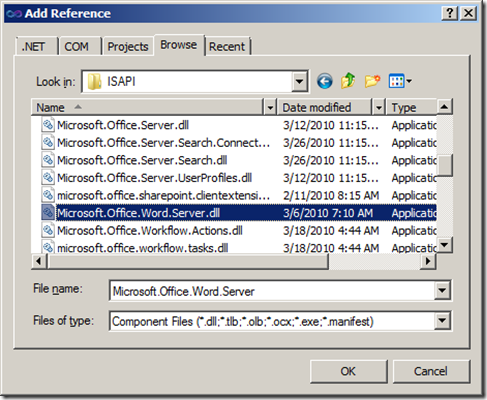Open the View menu icon

point(396,81)
